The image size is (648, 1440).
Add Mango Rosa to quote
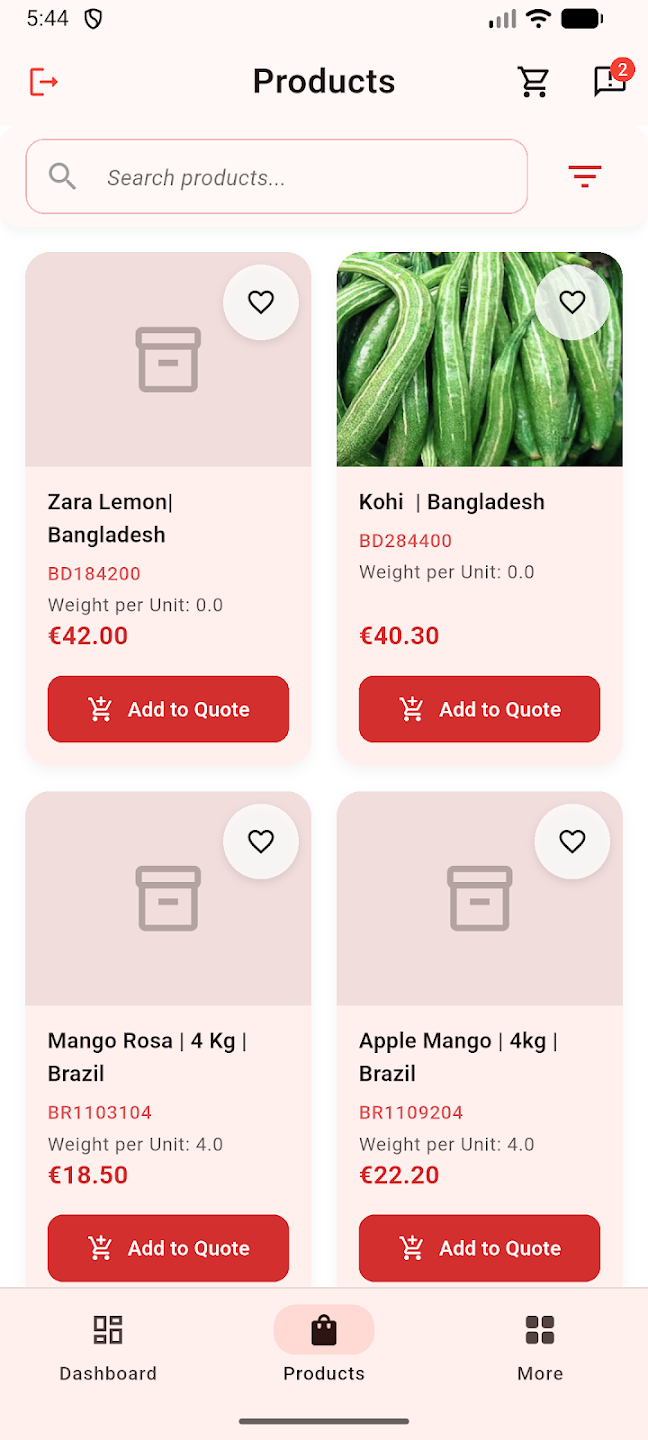168,1248
